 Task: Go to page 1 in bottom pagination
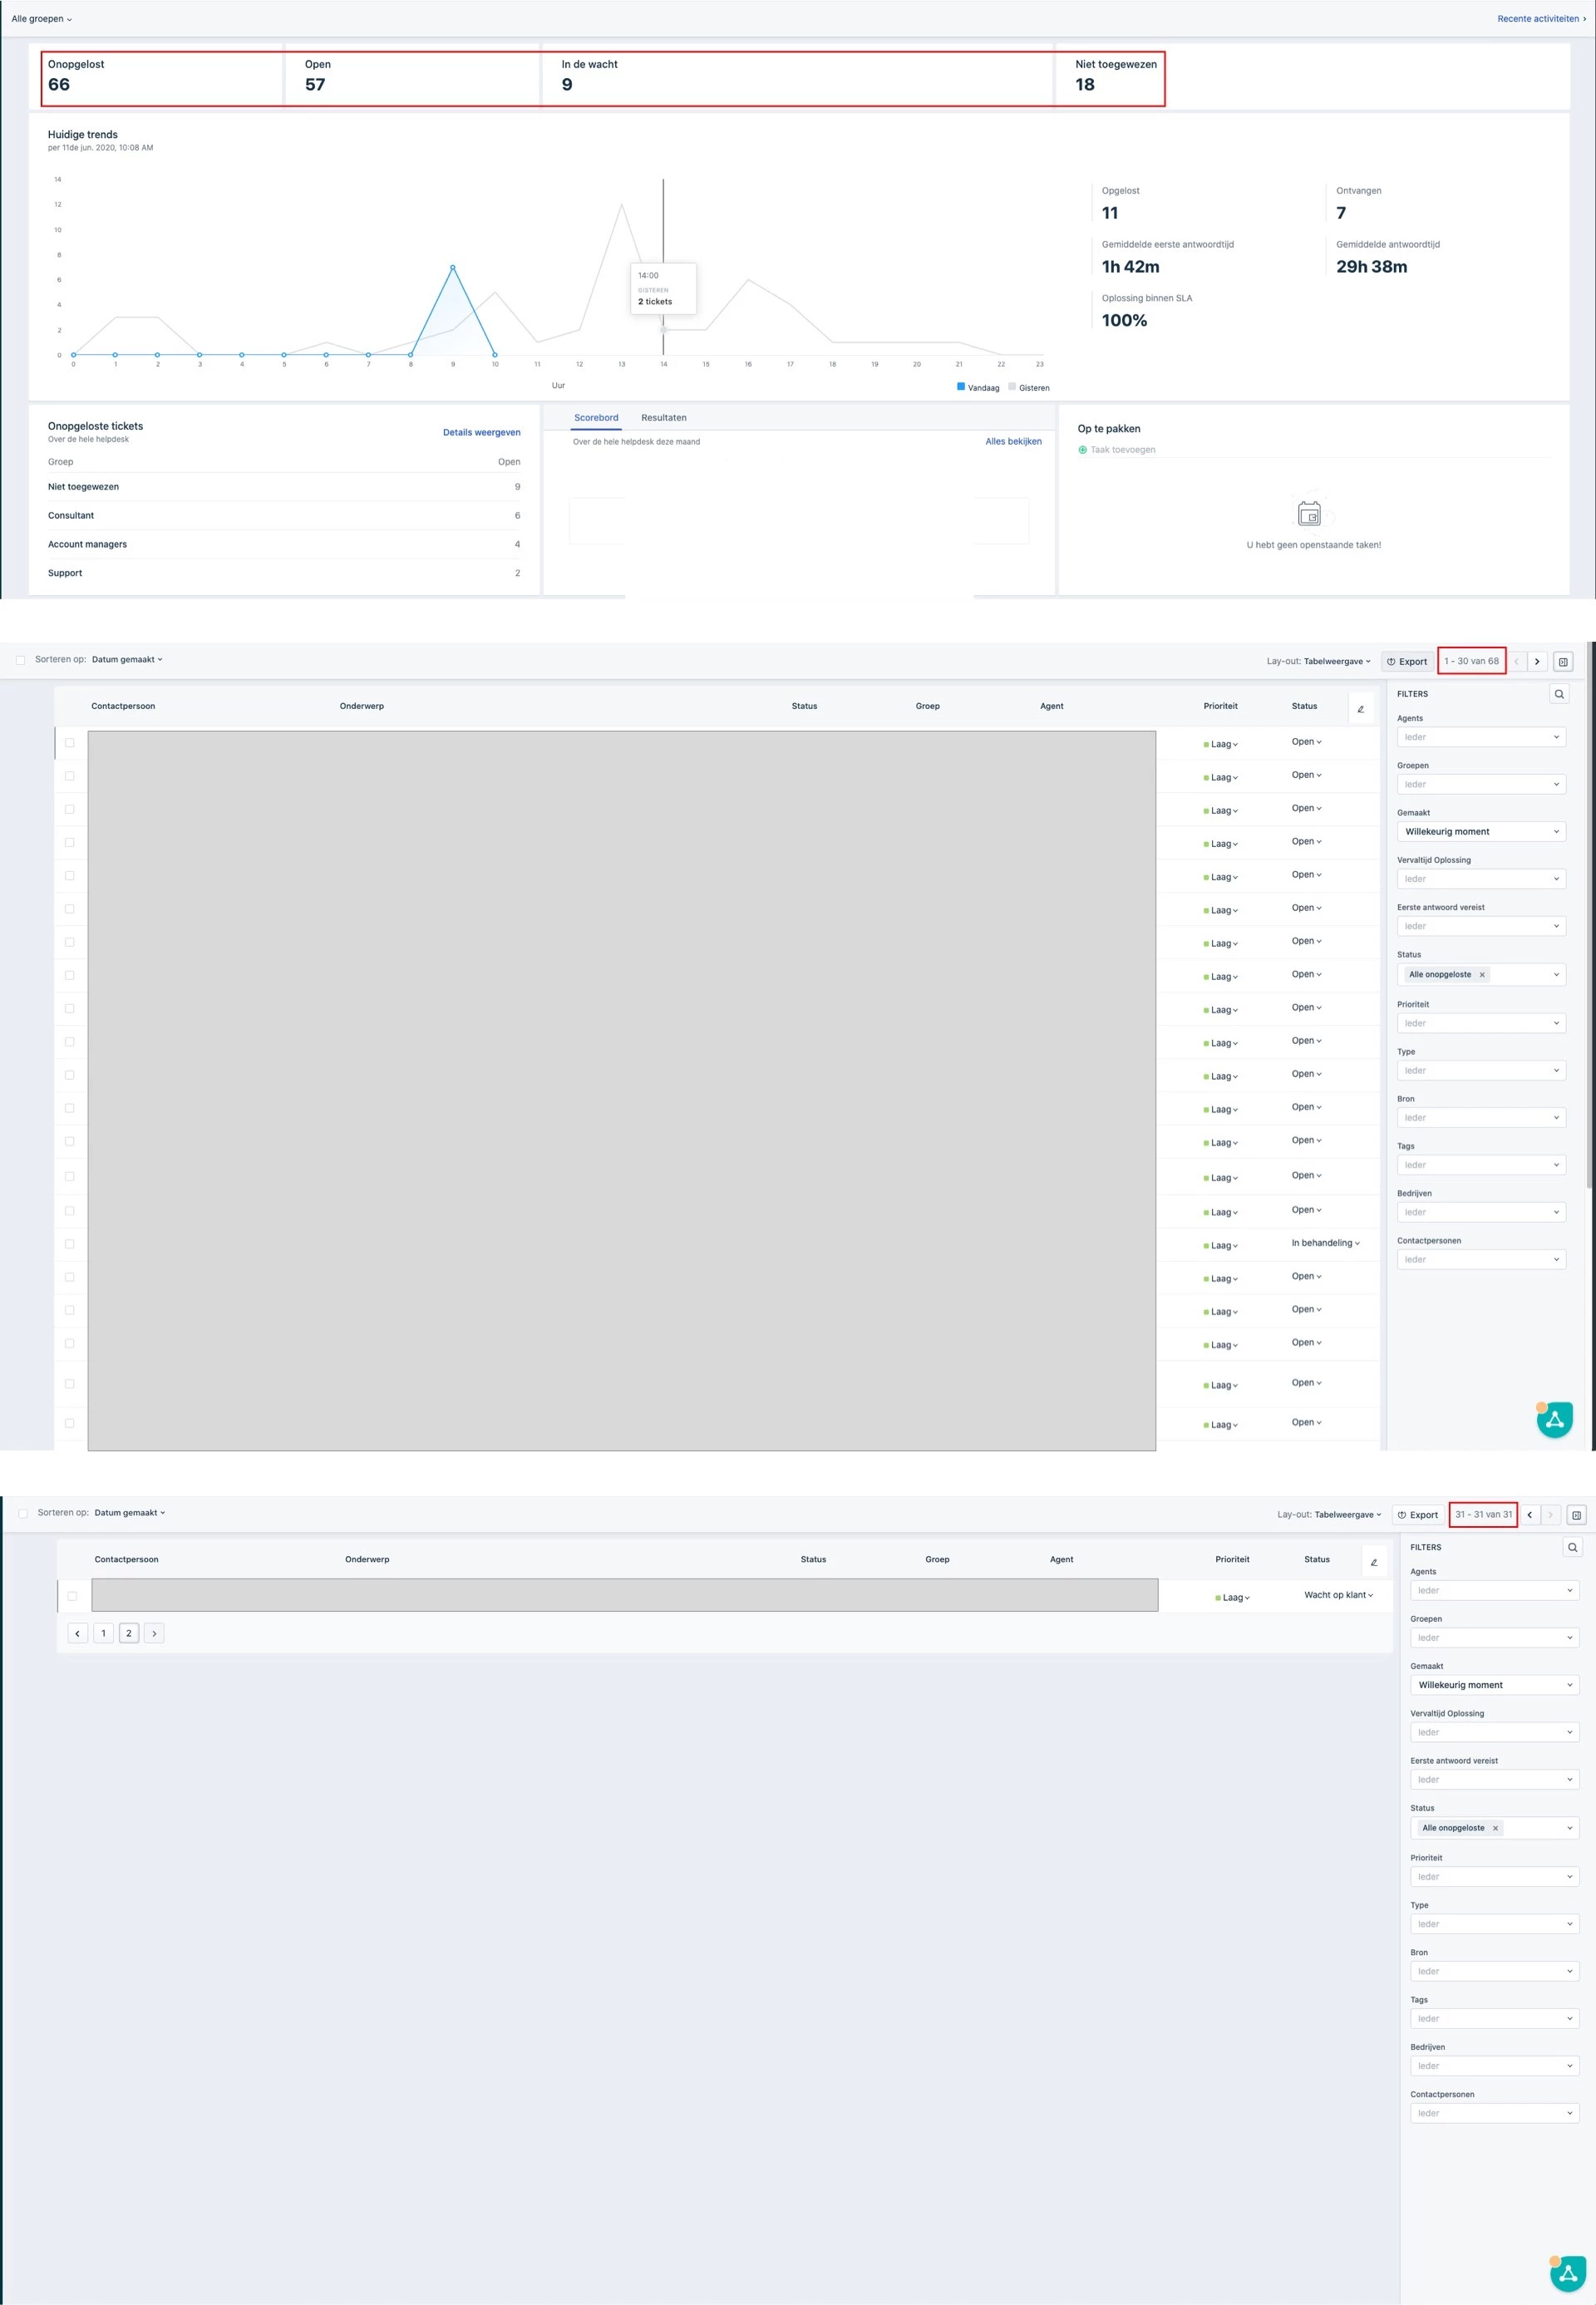point(103,1633)
